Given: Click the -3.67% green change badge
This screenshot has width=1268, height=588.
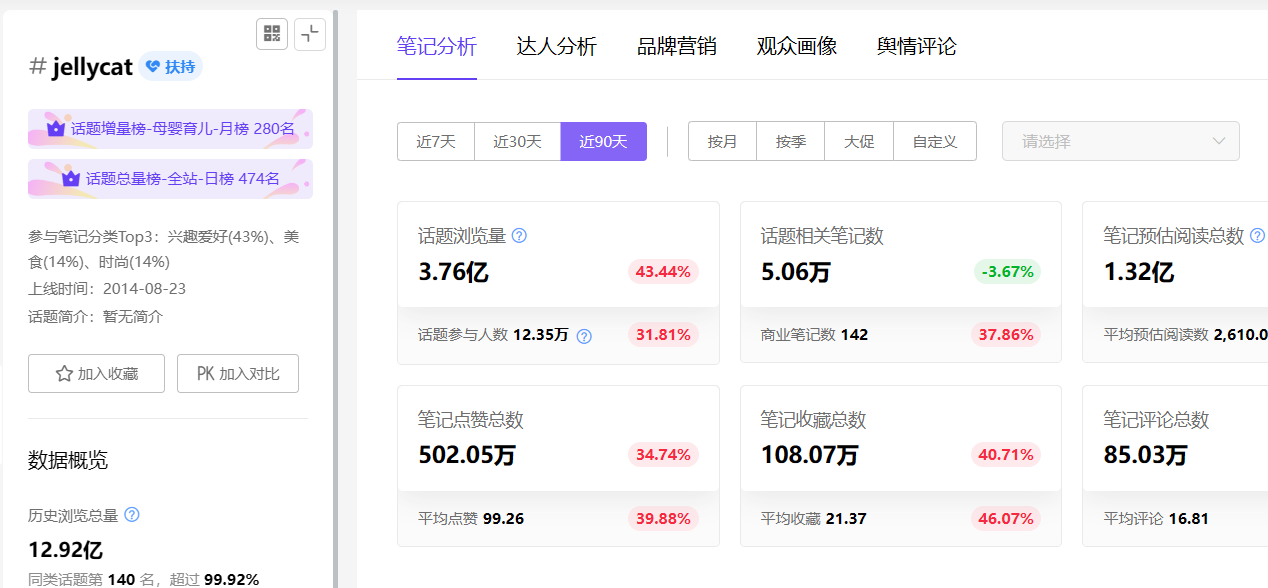Looking at the screenshot, I should tap(1007, 272).
